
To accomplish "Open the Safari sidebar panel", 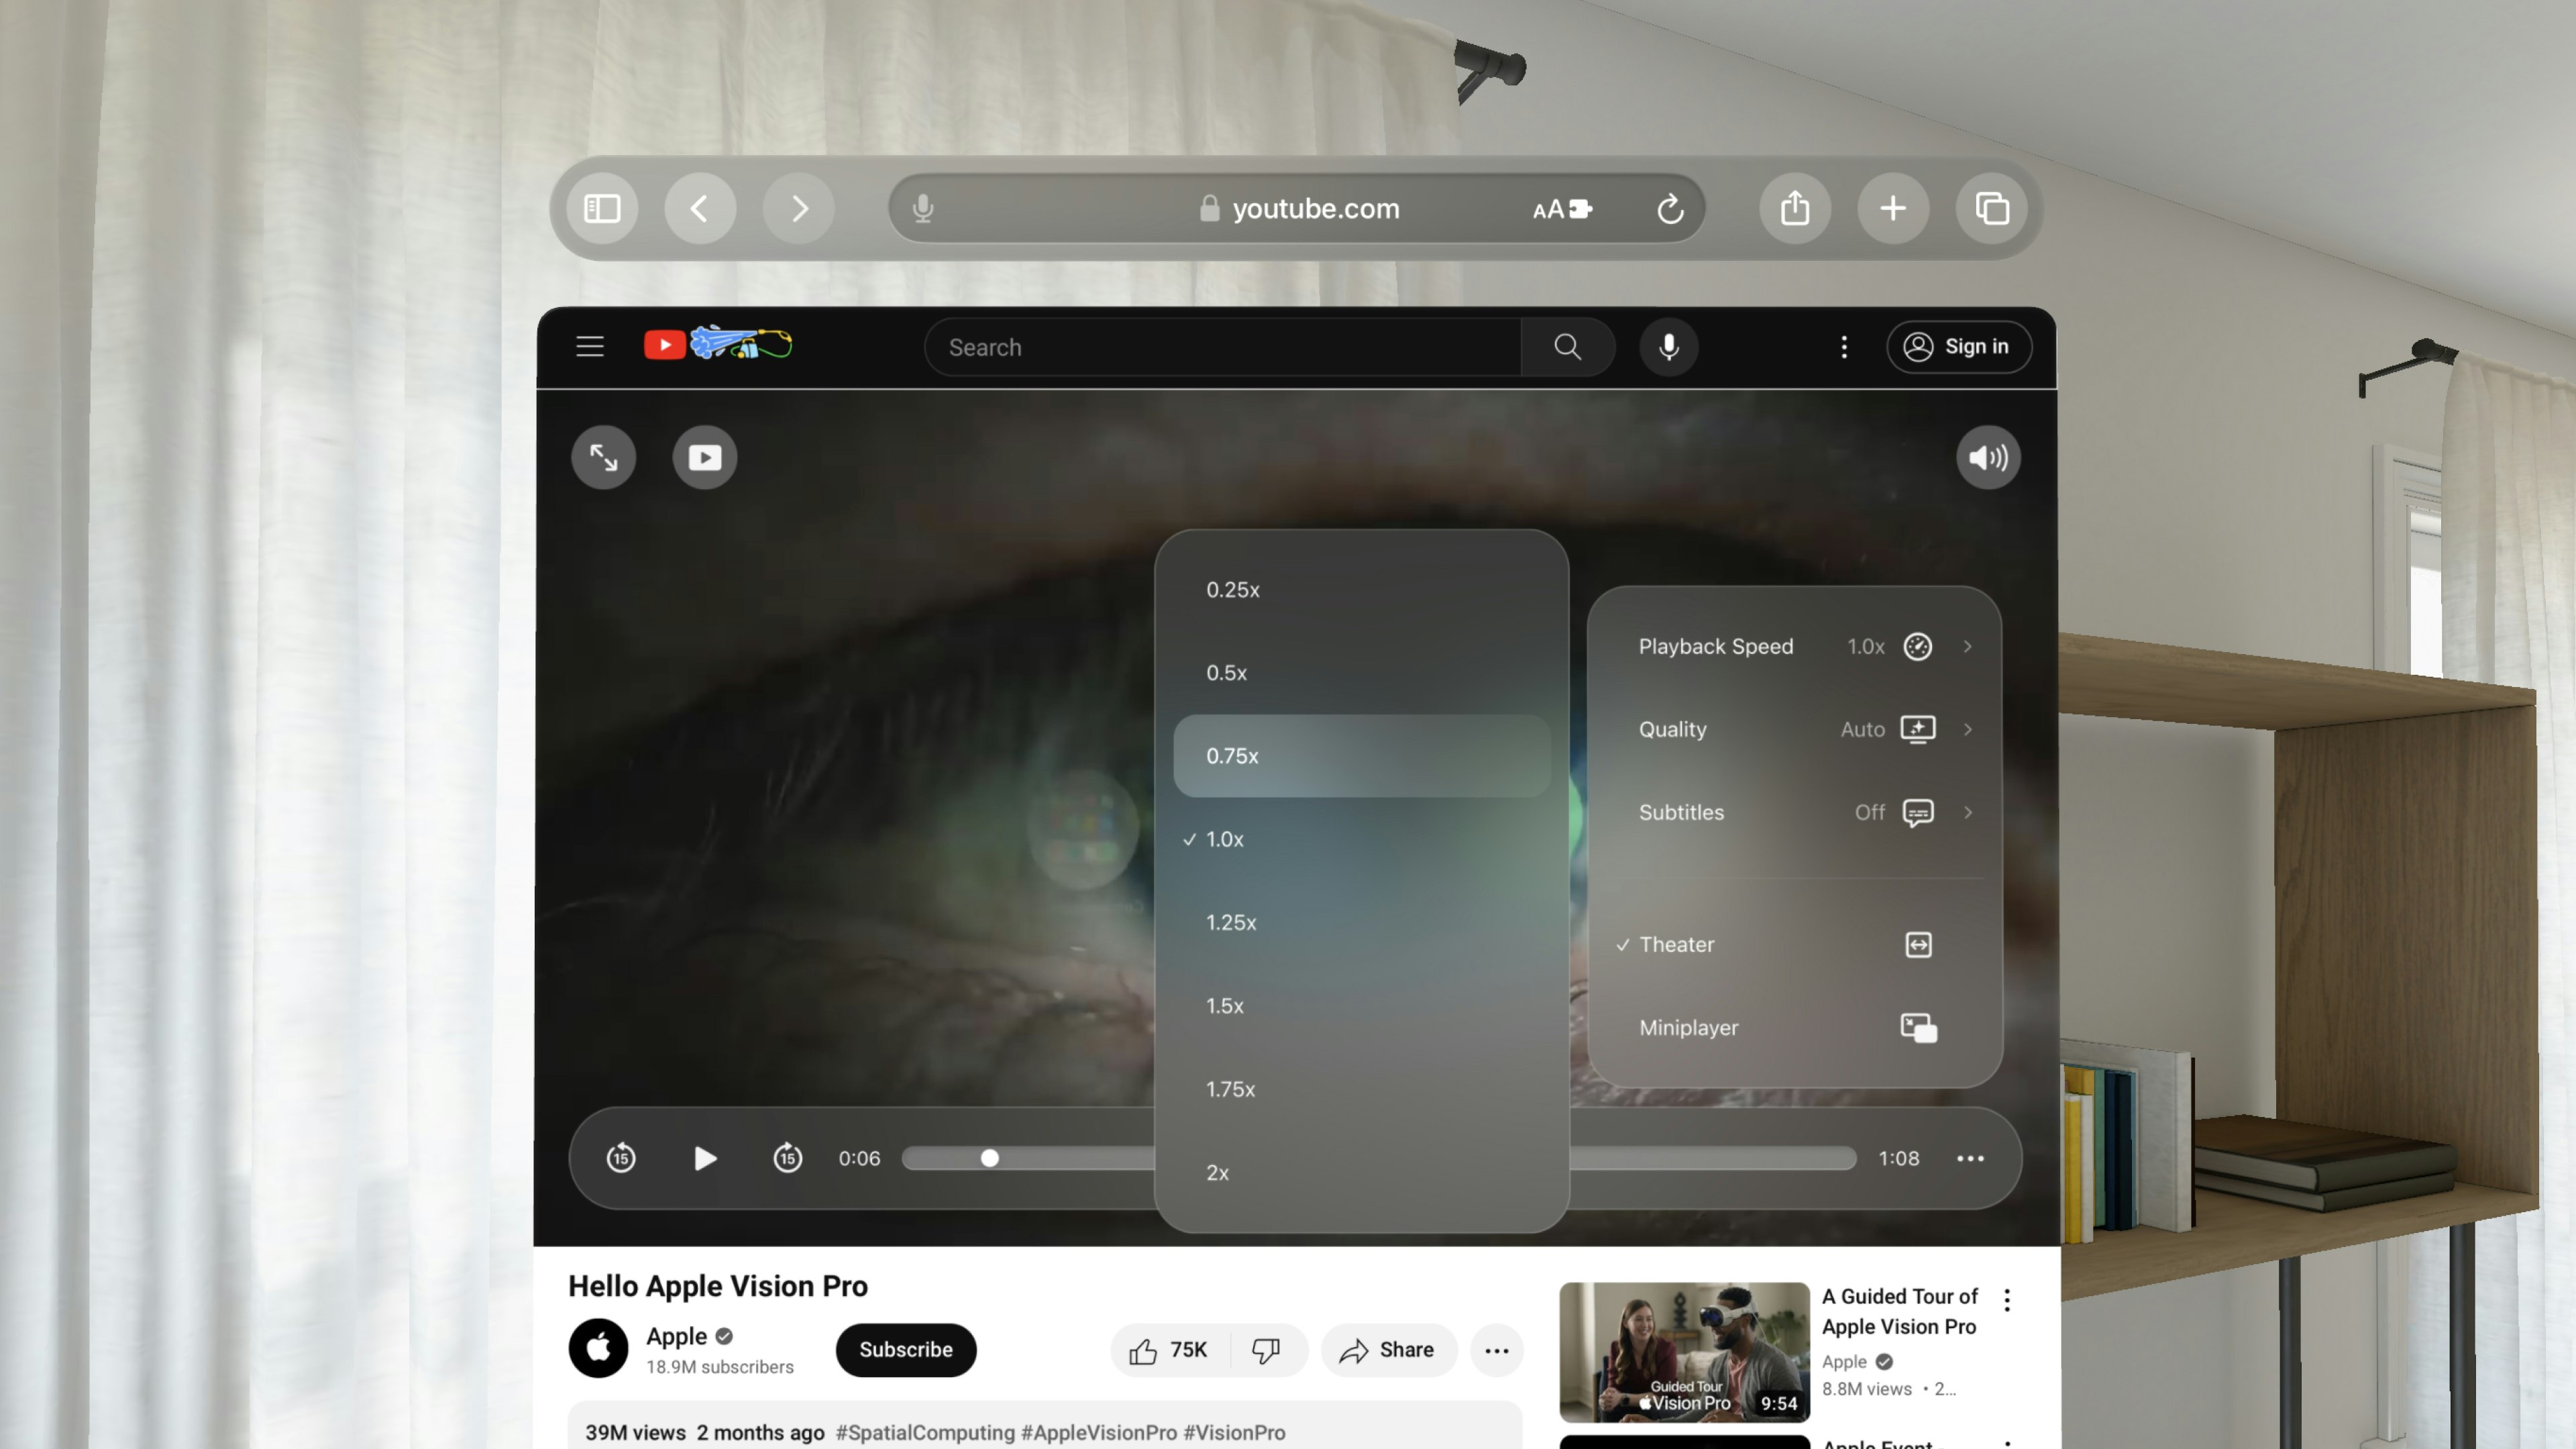I will [602, 208].
